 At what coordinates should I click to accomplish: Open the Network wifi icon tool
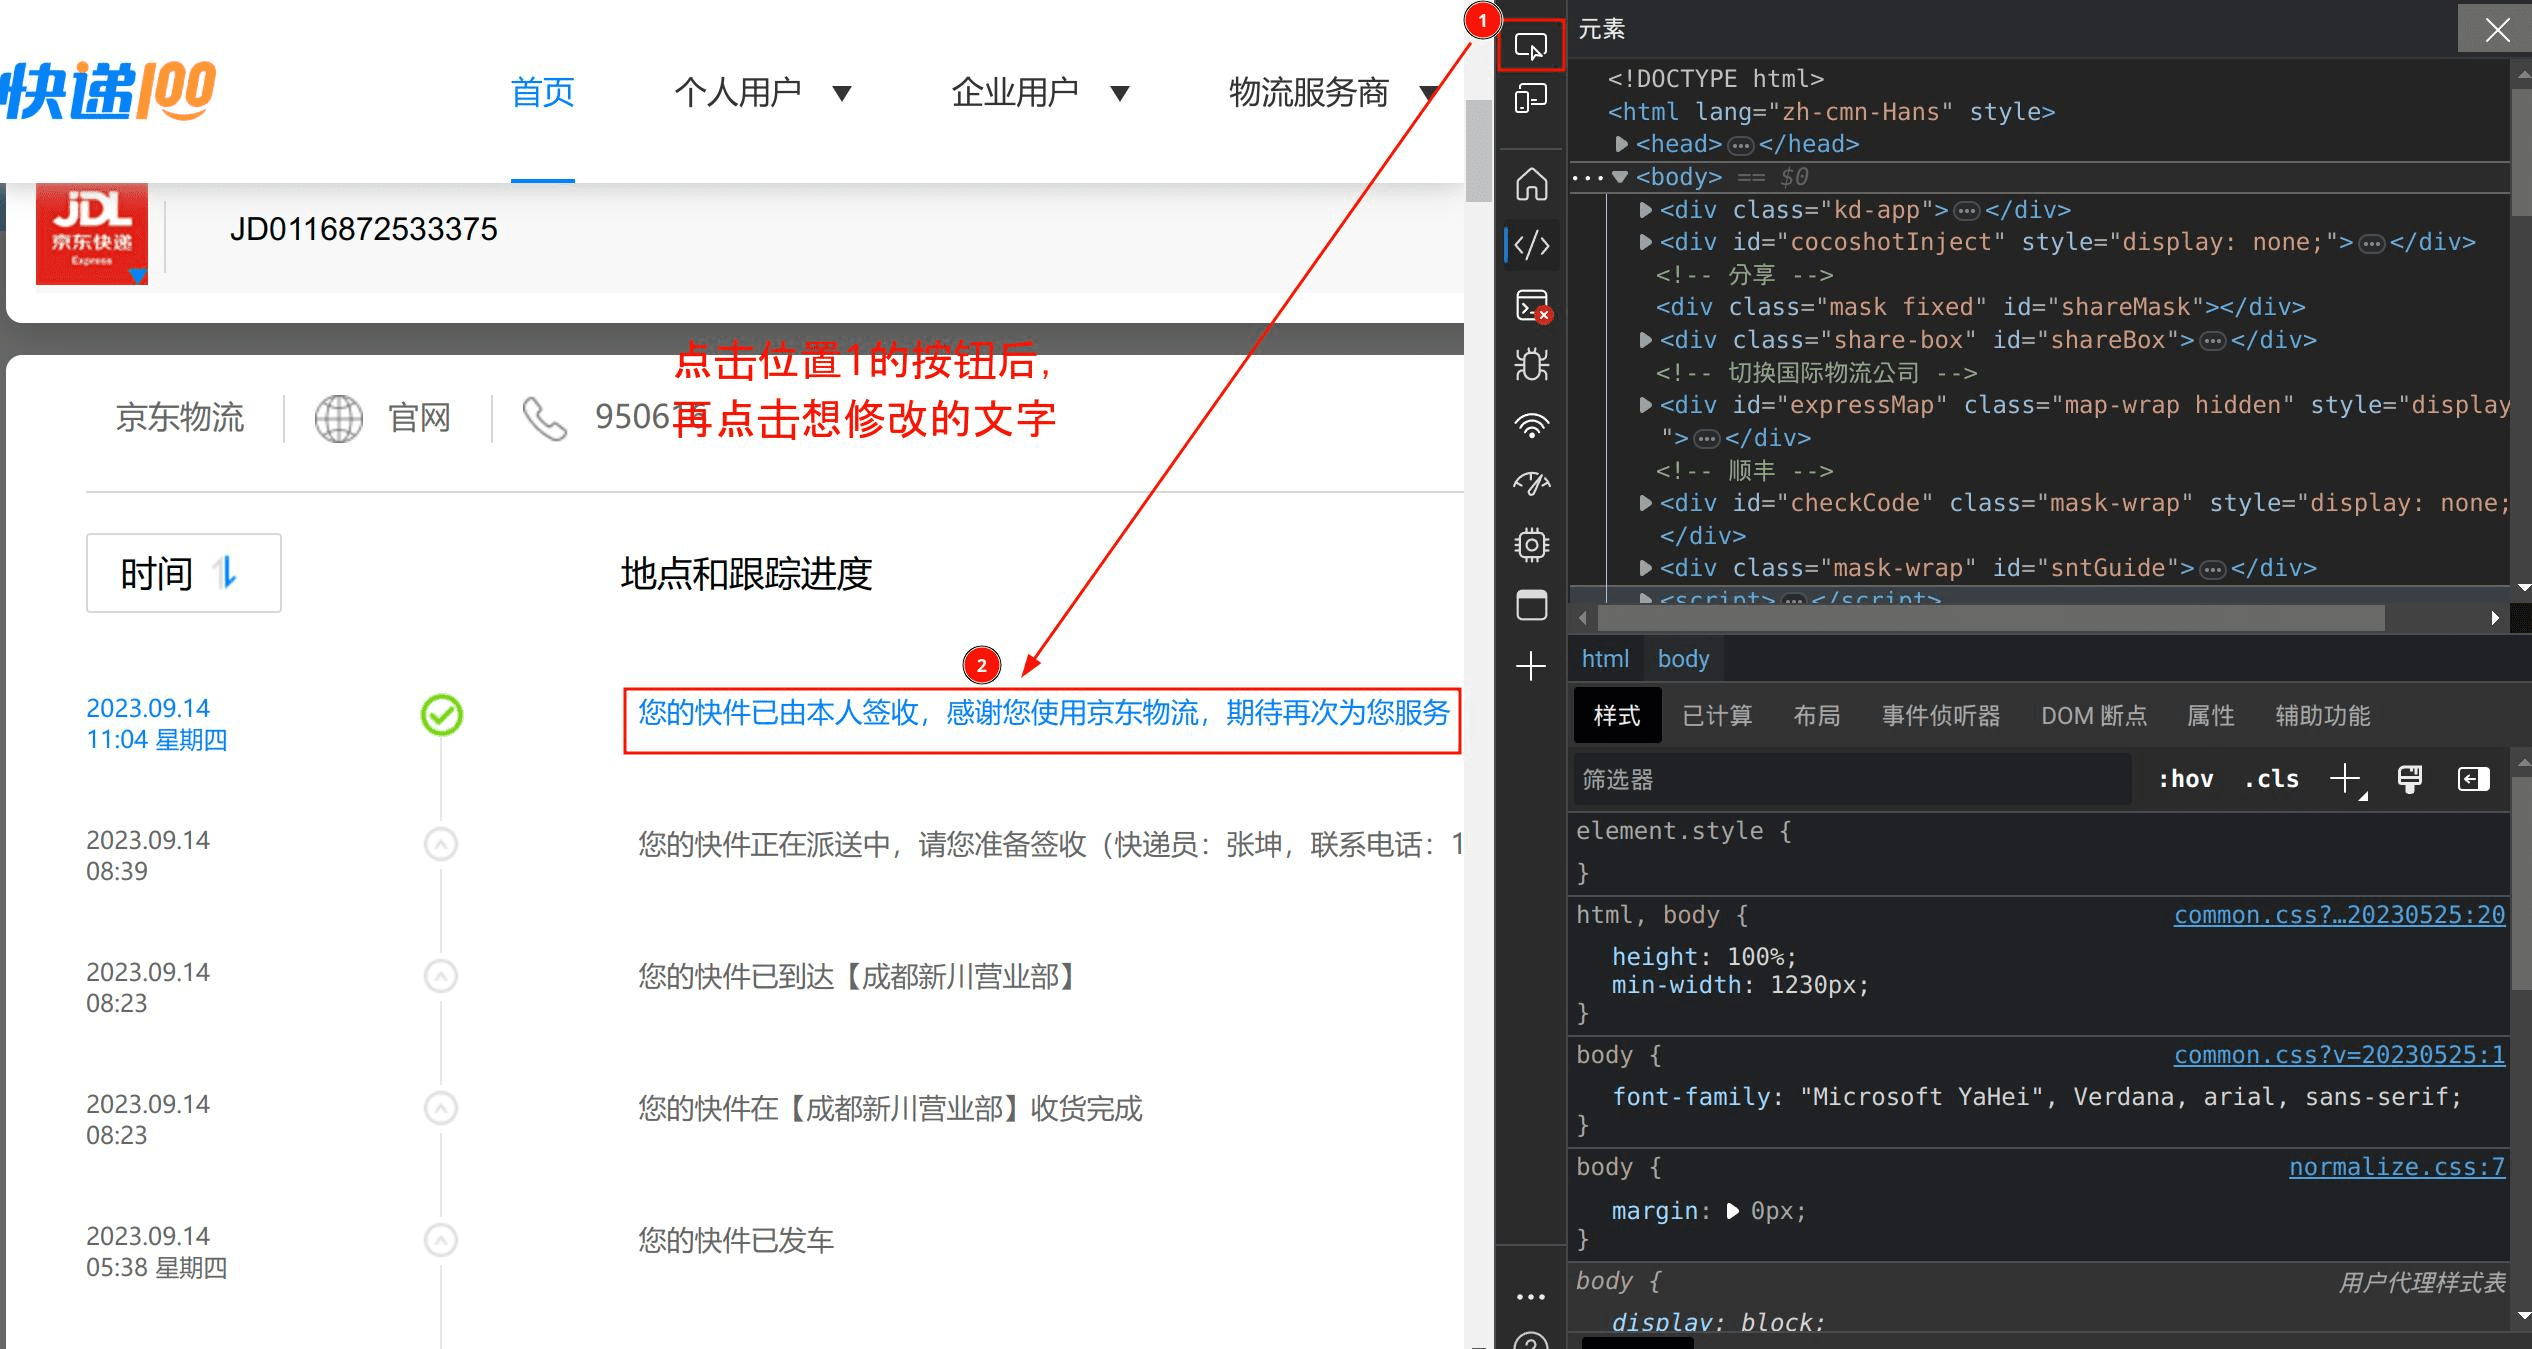click(1531, 425)
